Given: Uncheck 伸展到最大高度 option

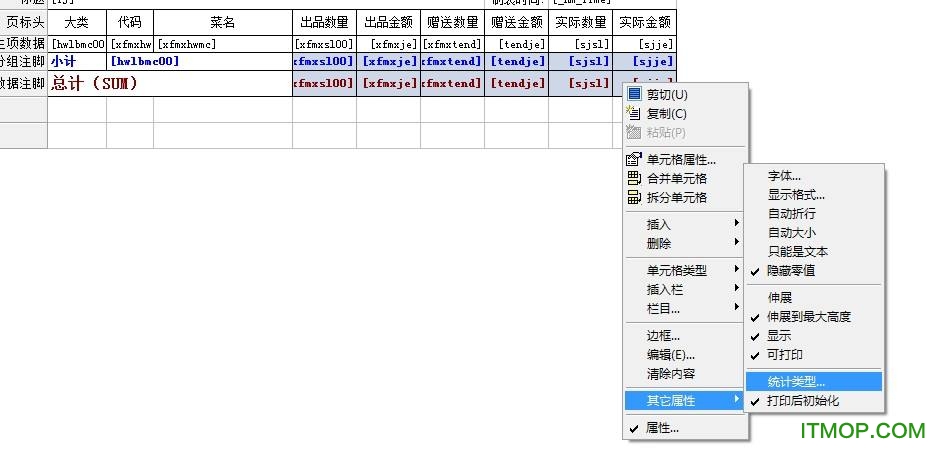Looking at the screenshot, I should [x=814, y=316].
